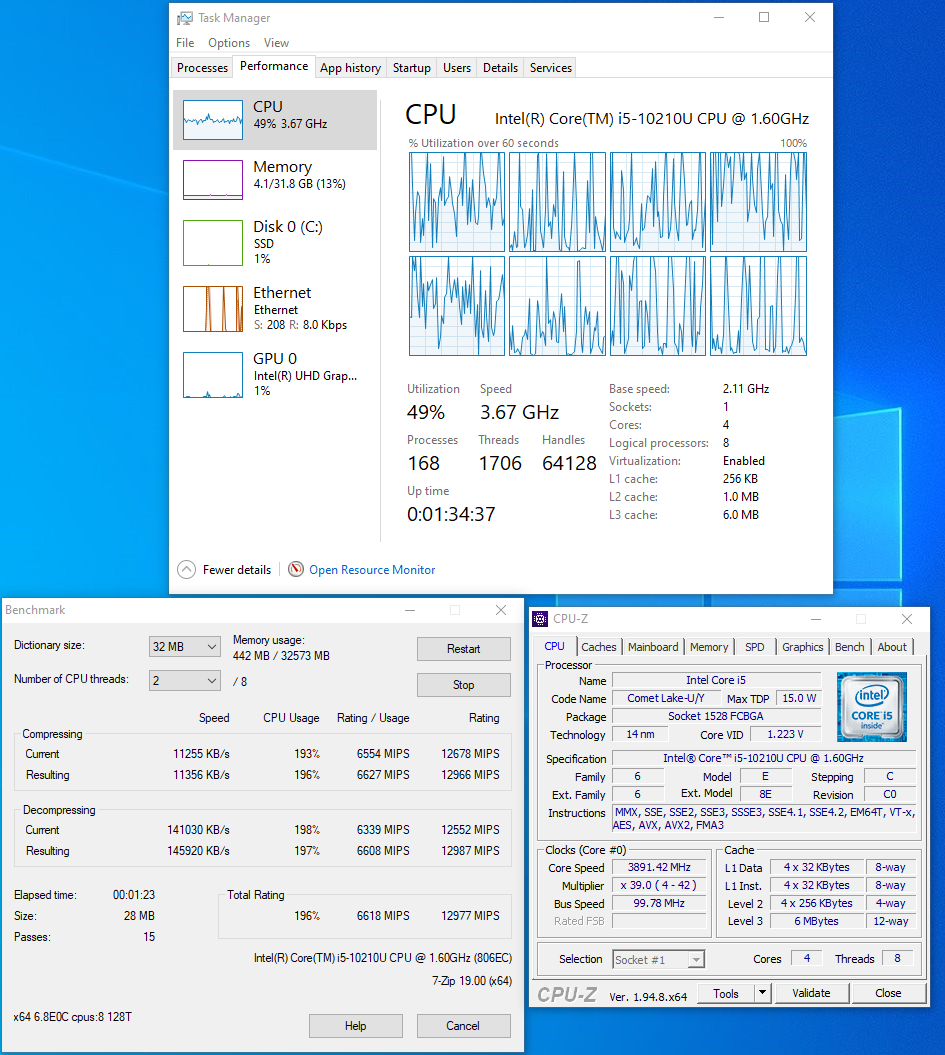945x1055 pixels.
Task: Switch to the About tab in CPU-Z
Action: [x=892, y=647]
